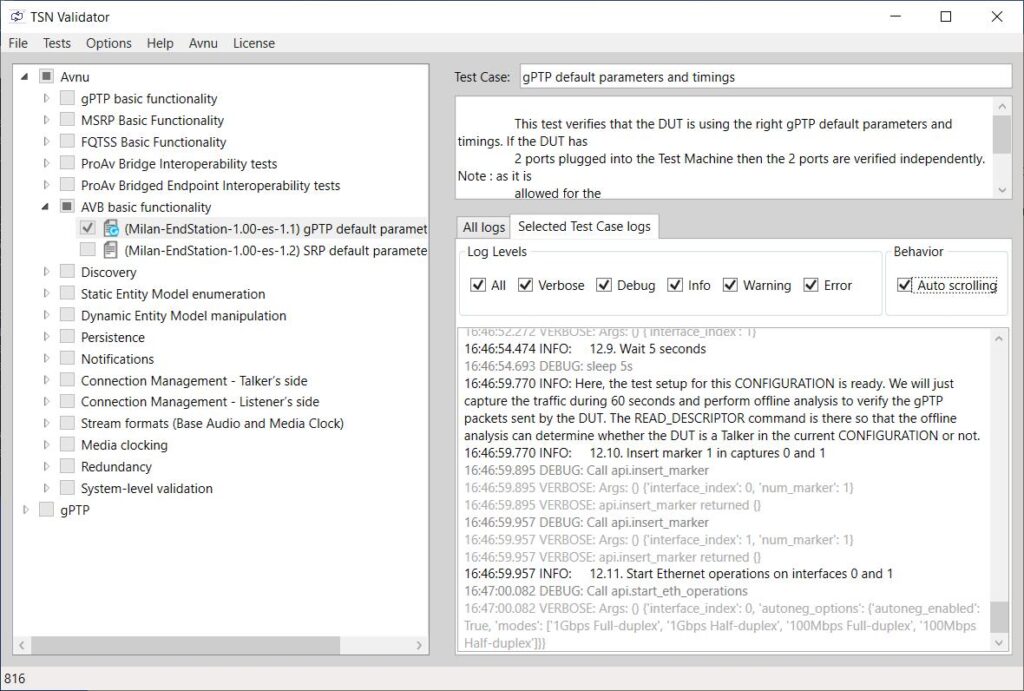Viewport: 1024px width, 691px height.
Task: Switch to the All logs tab
Action: pyautogui.click(x=483, y=227)
